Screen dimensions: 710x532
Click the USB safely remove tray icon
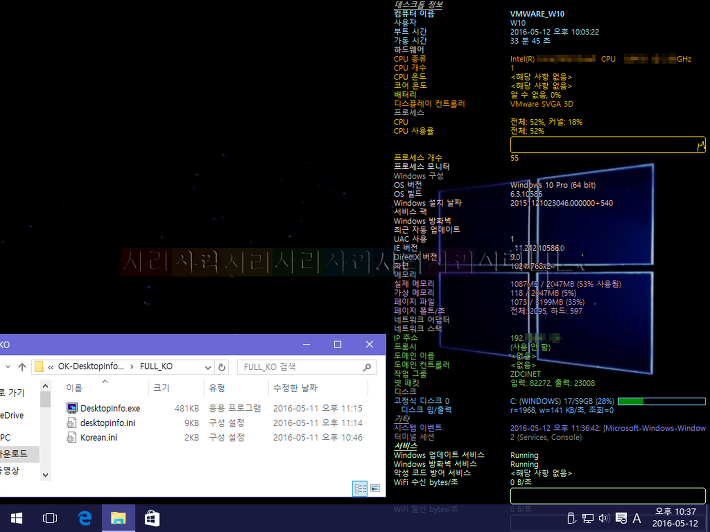pos(571,518)
